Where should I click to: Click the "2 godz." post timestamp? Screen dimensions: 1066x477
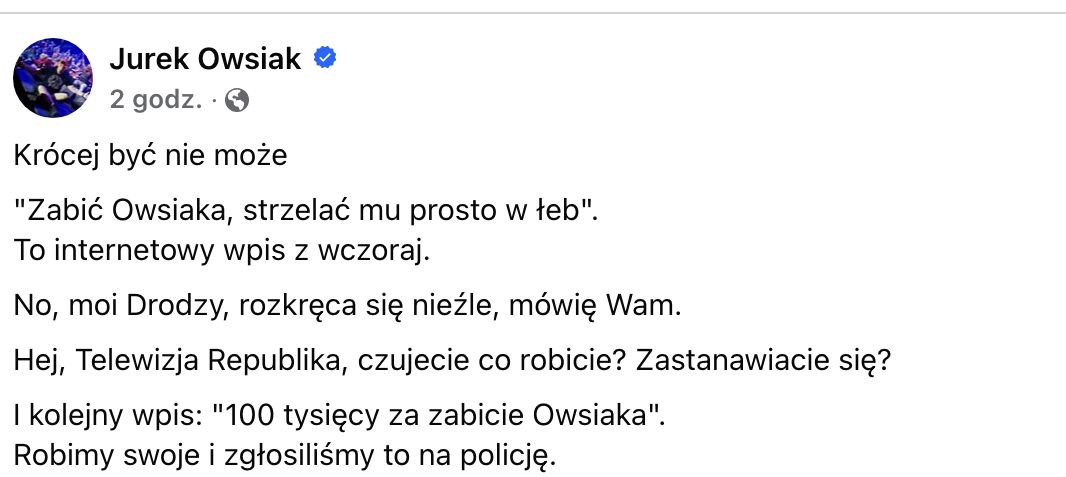point(156,99)
